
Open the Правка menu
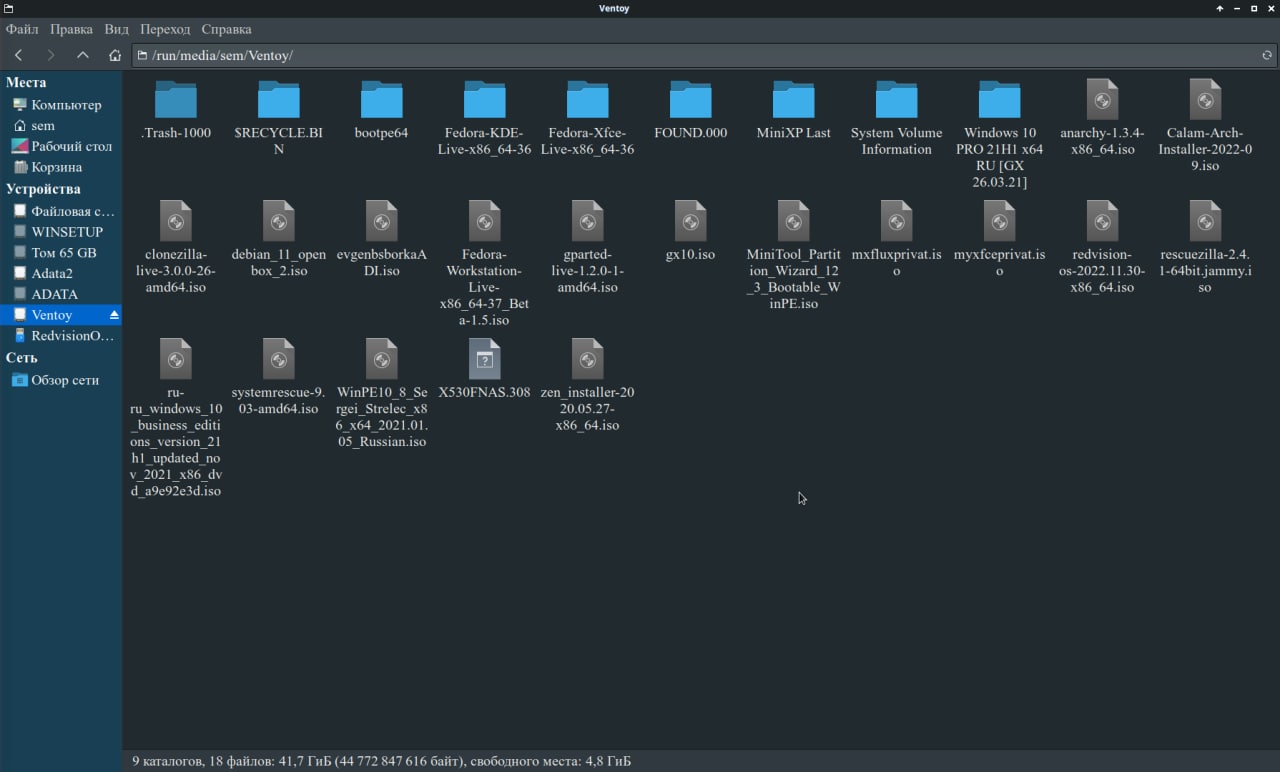[x=71, y=29]
